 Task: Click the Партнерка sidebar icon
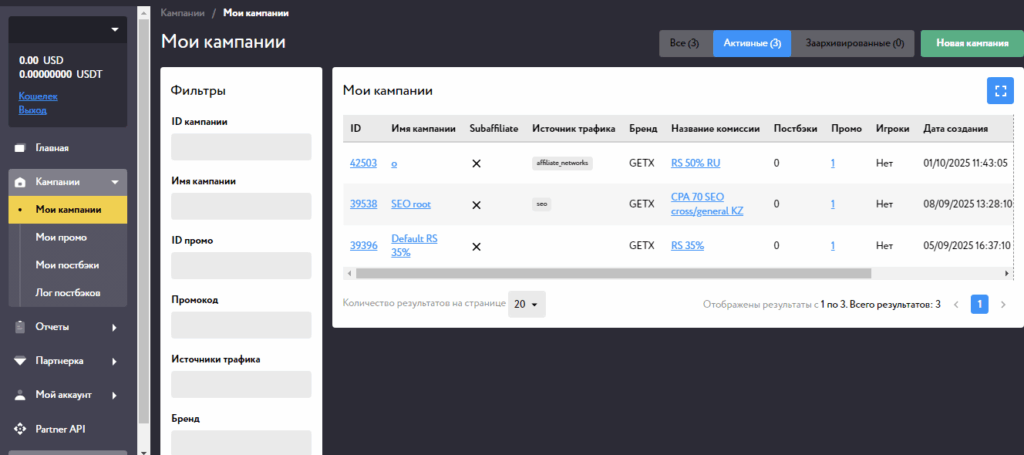click(19, 360)
